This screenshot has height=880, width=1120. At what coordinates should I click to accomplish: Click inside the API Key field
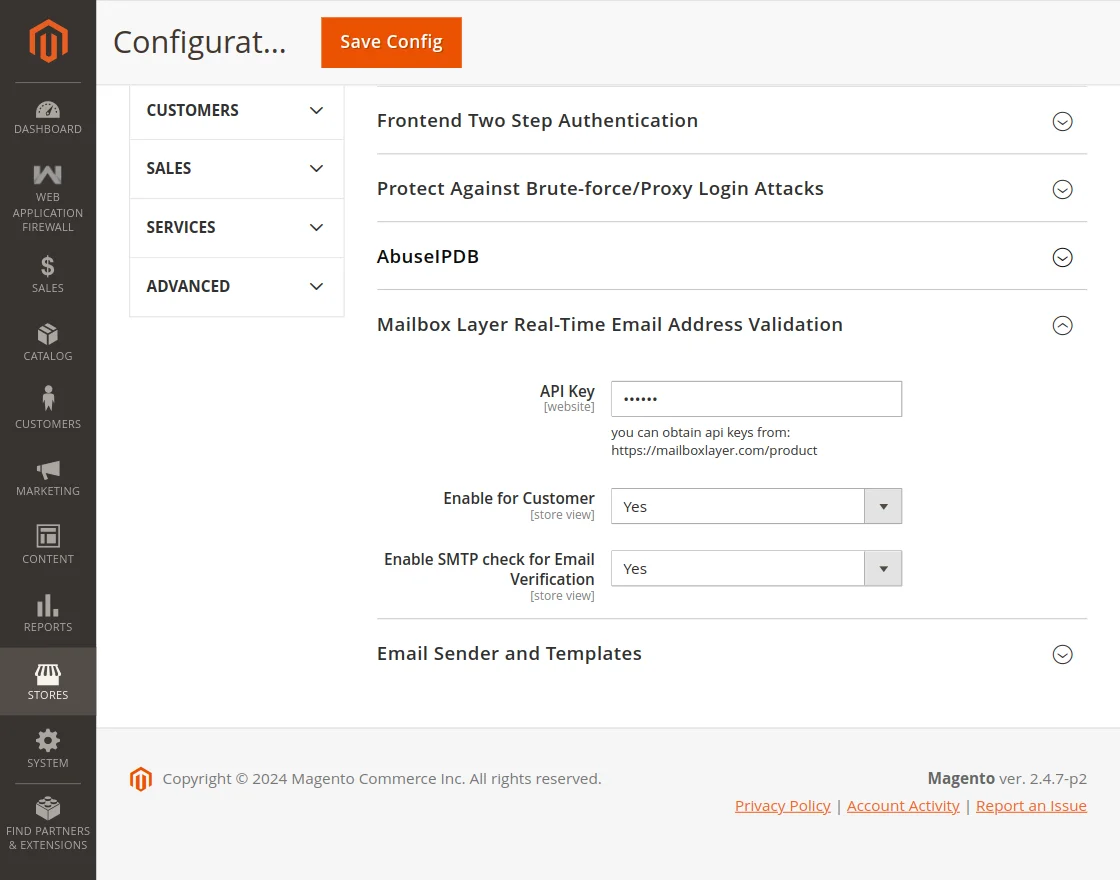pos(756,398)
